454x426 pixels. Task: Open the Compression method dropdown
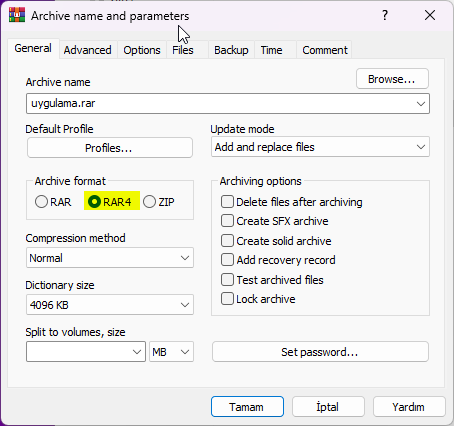click(110, 258)
